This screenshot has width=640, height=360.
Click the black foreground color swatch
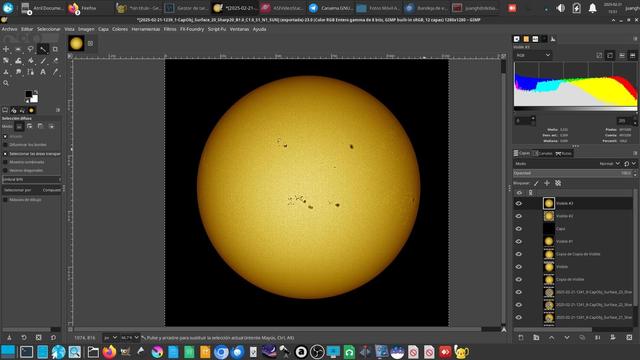[x=28, y=94]
